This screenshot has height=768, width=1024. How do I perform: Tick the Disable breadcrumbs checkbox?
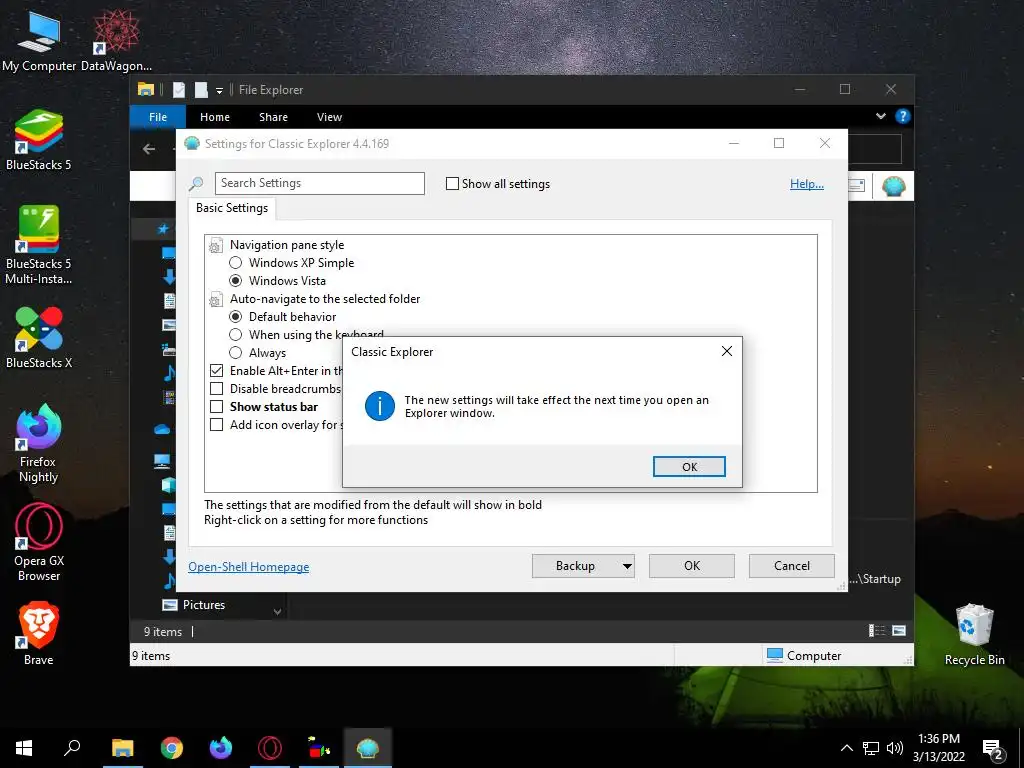coord(216,389)
